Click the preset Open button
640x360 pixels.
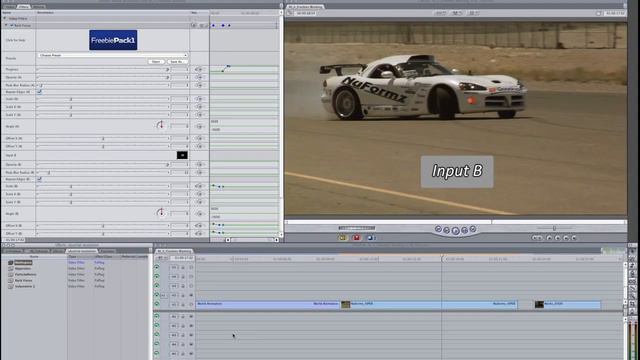pos(156,62)
